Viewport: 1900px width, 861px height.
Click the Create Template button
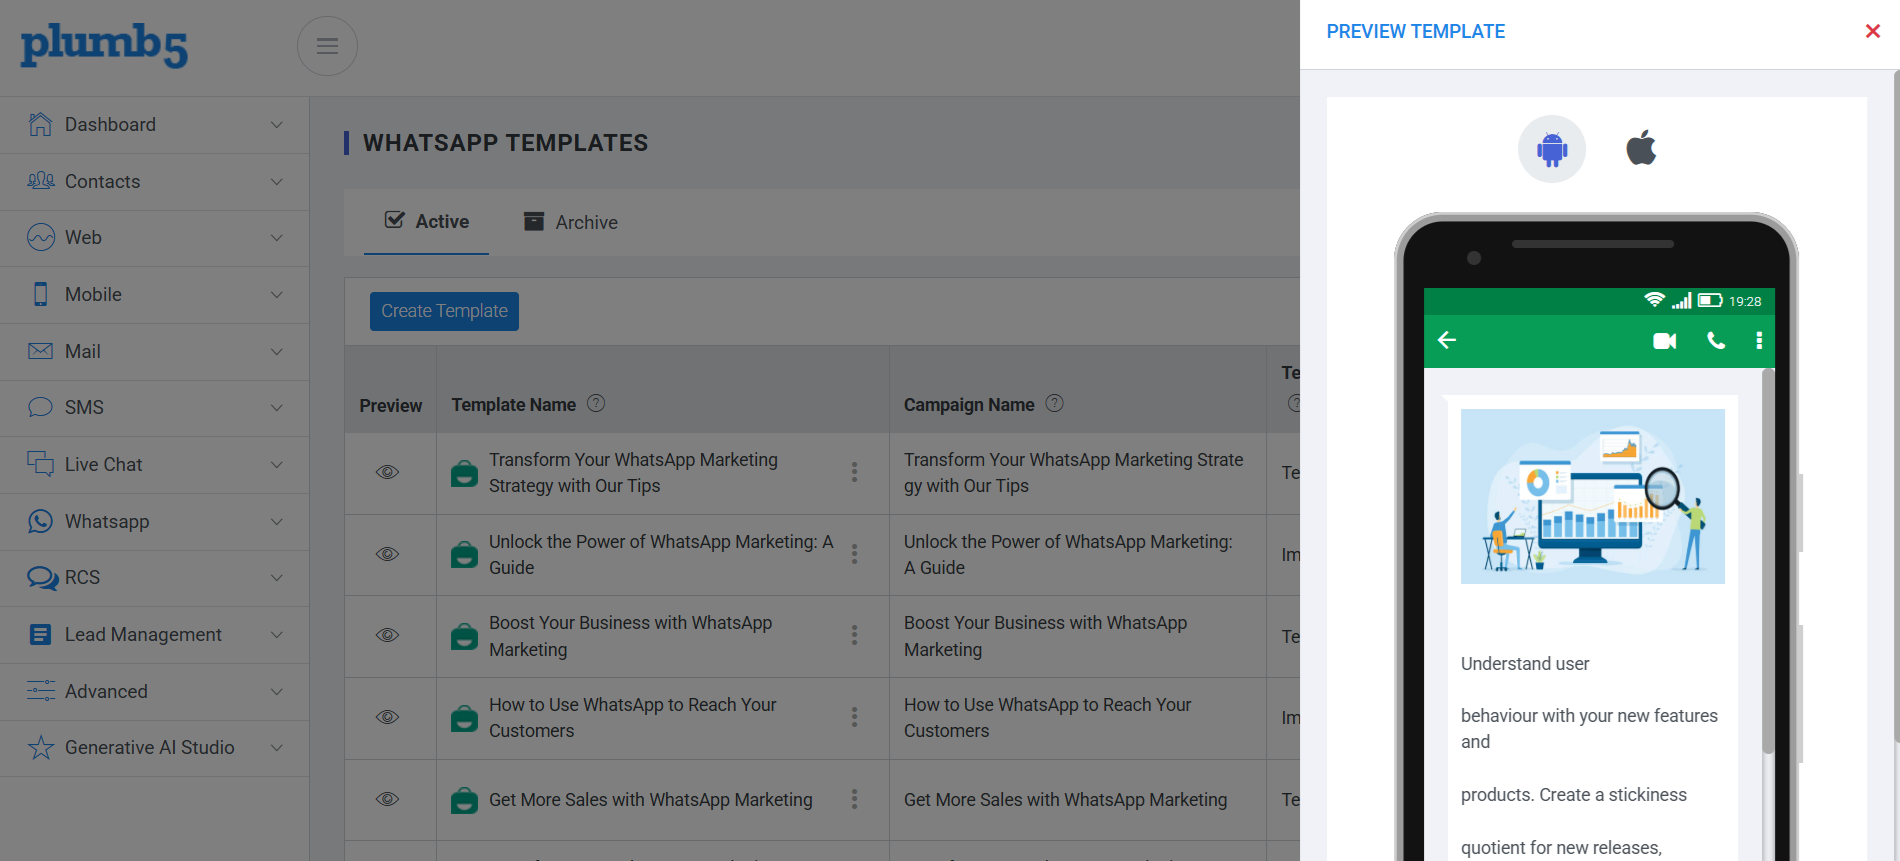point(444,311)
